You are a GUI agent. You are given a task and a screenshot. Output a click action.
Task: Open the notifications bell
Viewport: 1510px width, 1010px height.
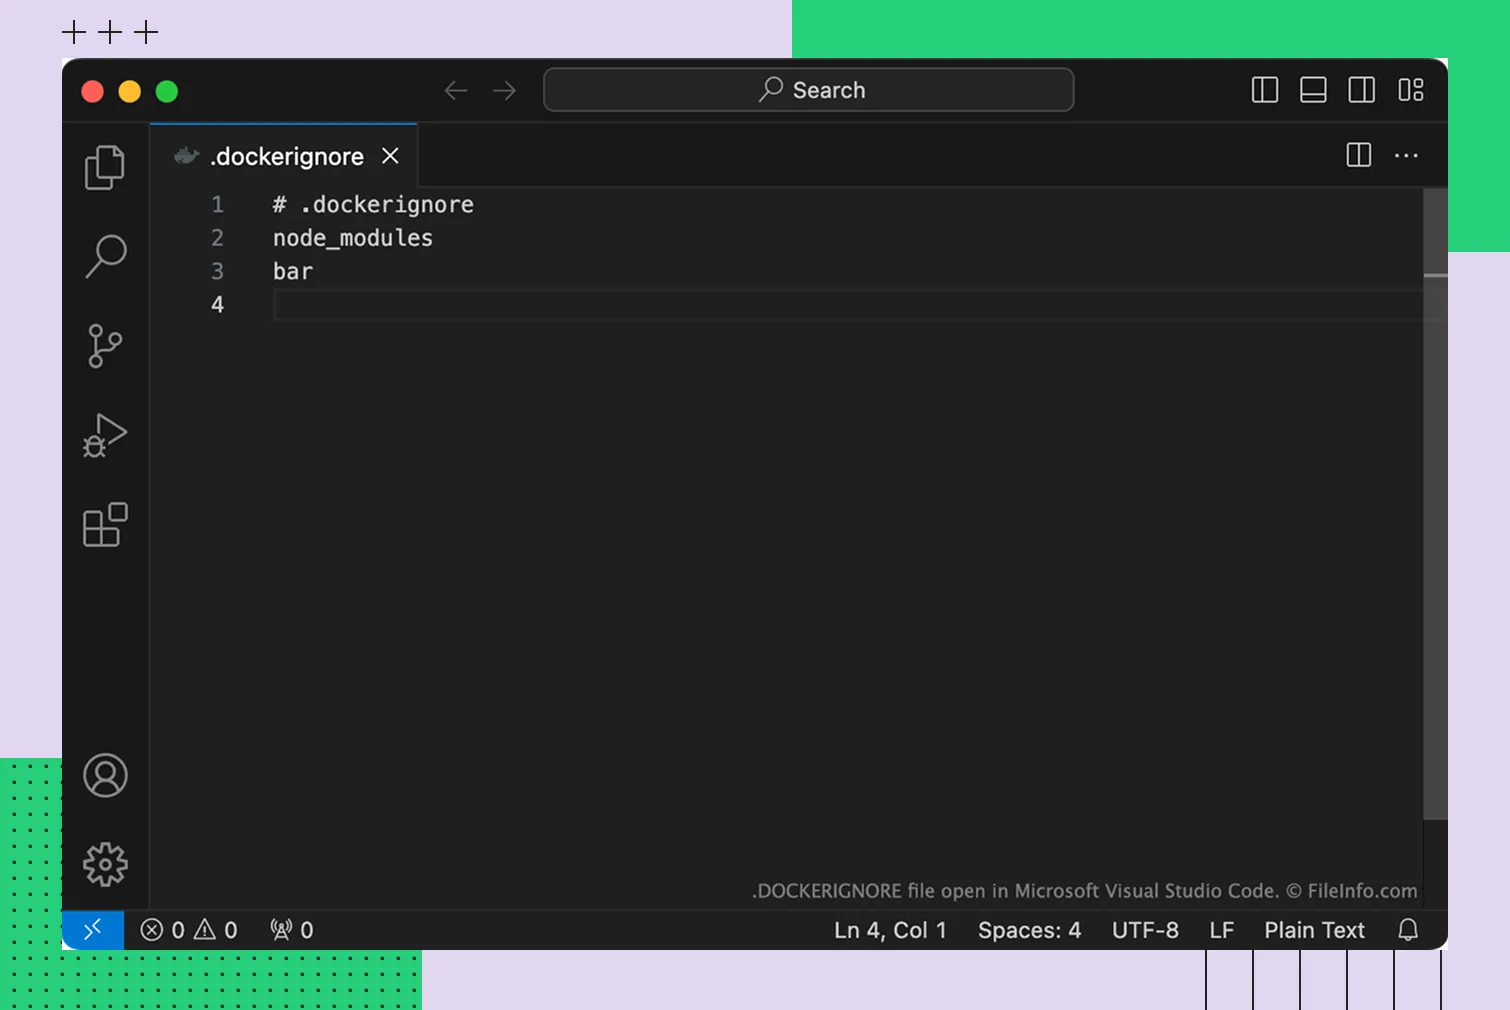tap(1408, 930)
